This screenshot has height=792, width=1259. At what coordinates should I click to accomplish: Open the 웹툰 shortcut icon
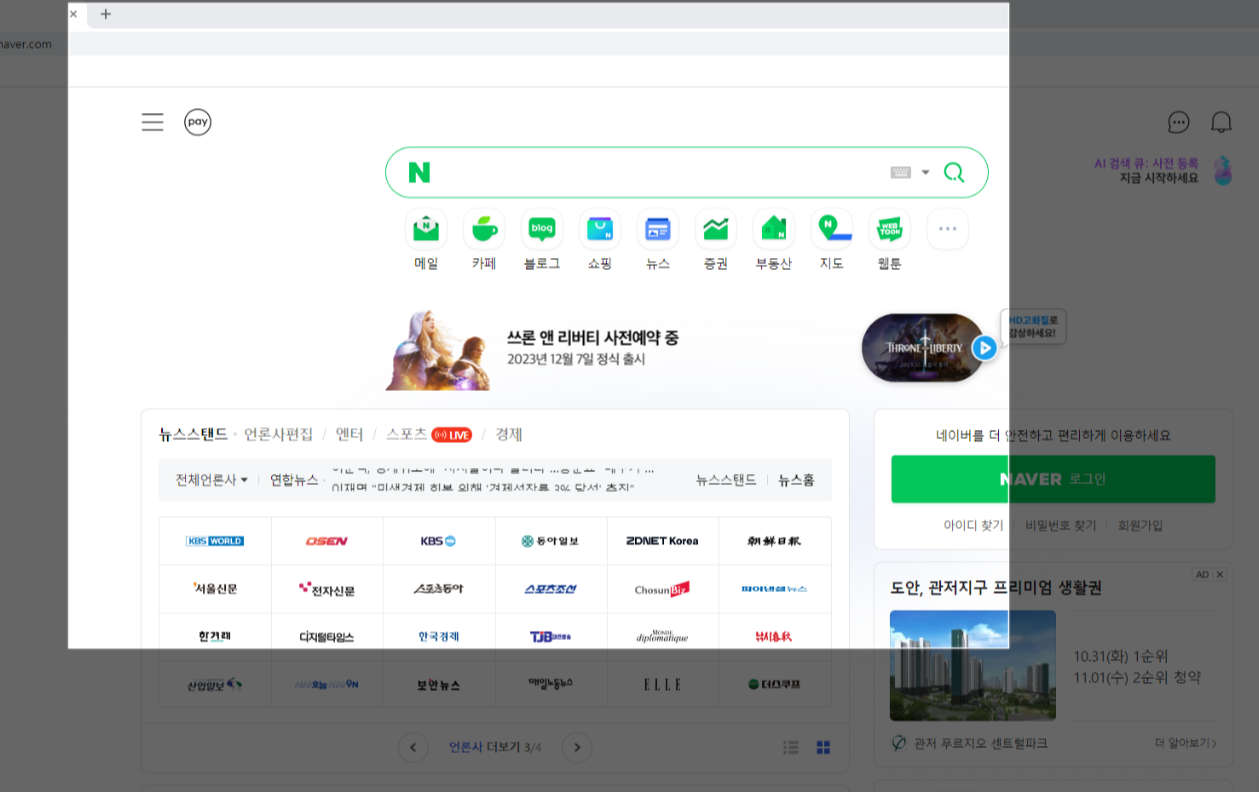coord(890,229)
